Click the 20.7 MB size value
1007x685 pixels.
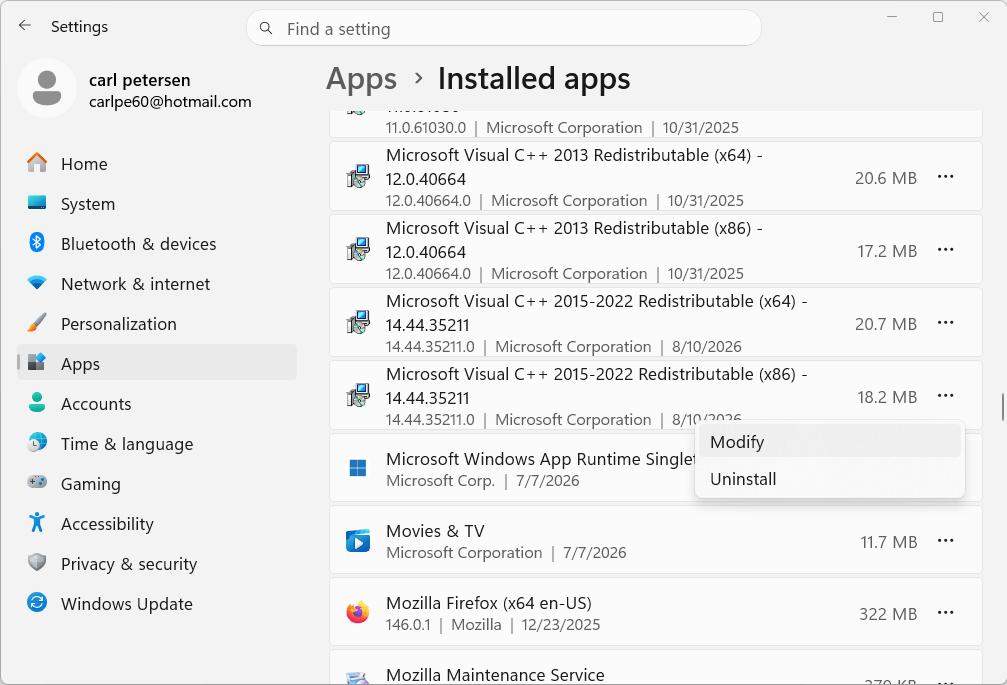tap(886, 324)
